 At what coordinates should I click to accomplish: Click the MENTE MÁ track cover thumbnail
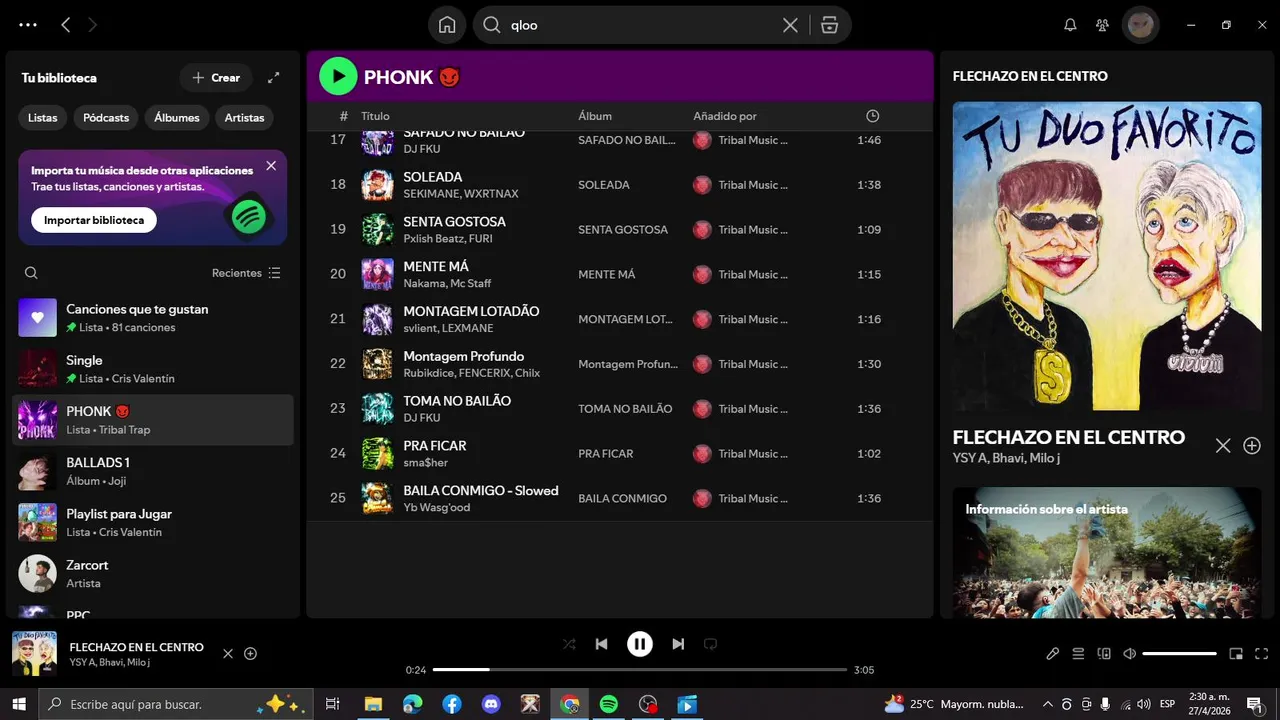click(x=377, y=274)
